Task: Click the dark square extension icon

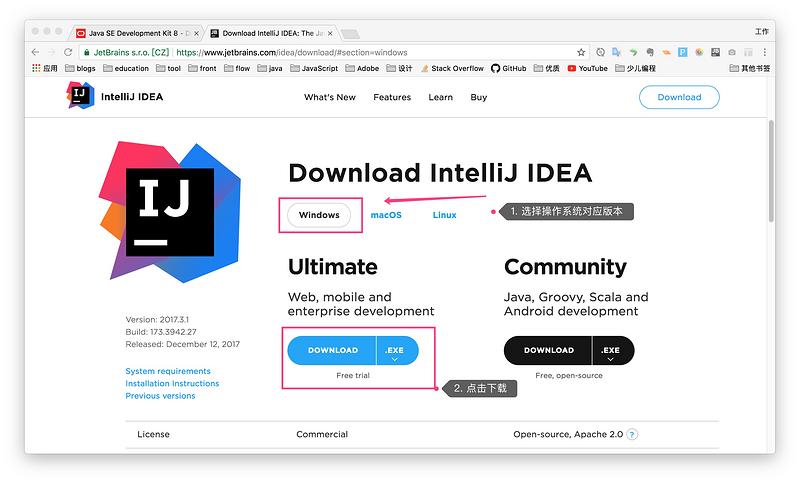Action: (x=715, y=52)
